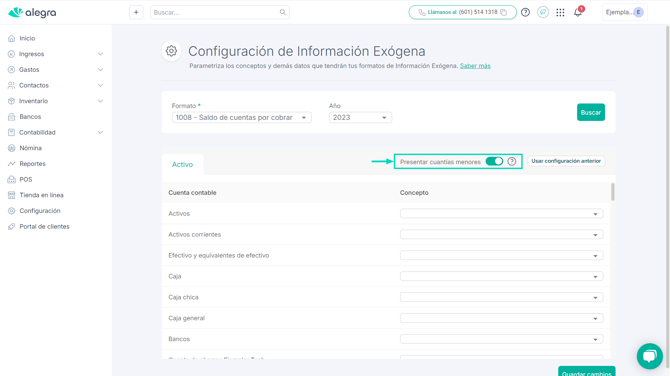Viewport: 670px width, 376px height.
Task: Click the POS sidebar icon
Action: tap(12, 179)
